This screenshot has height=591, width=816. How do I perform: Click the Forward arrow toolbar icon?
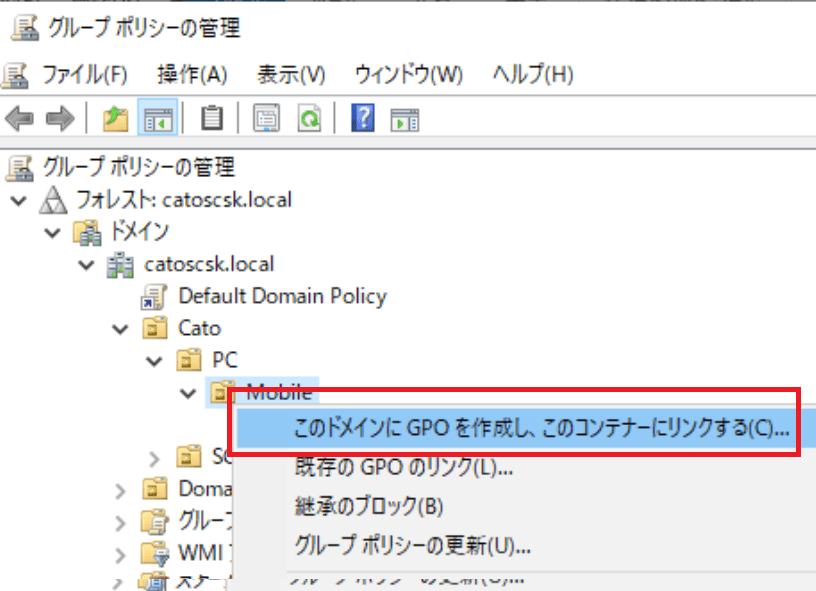pos(60,119)
